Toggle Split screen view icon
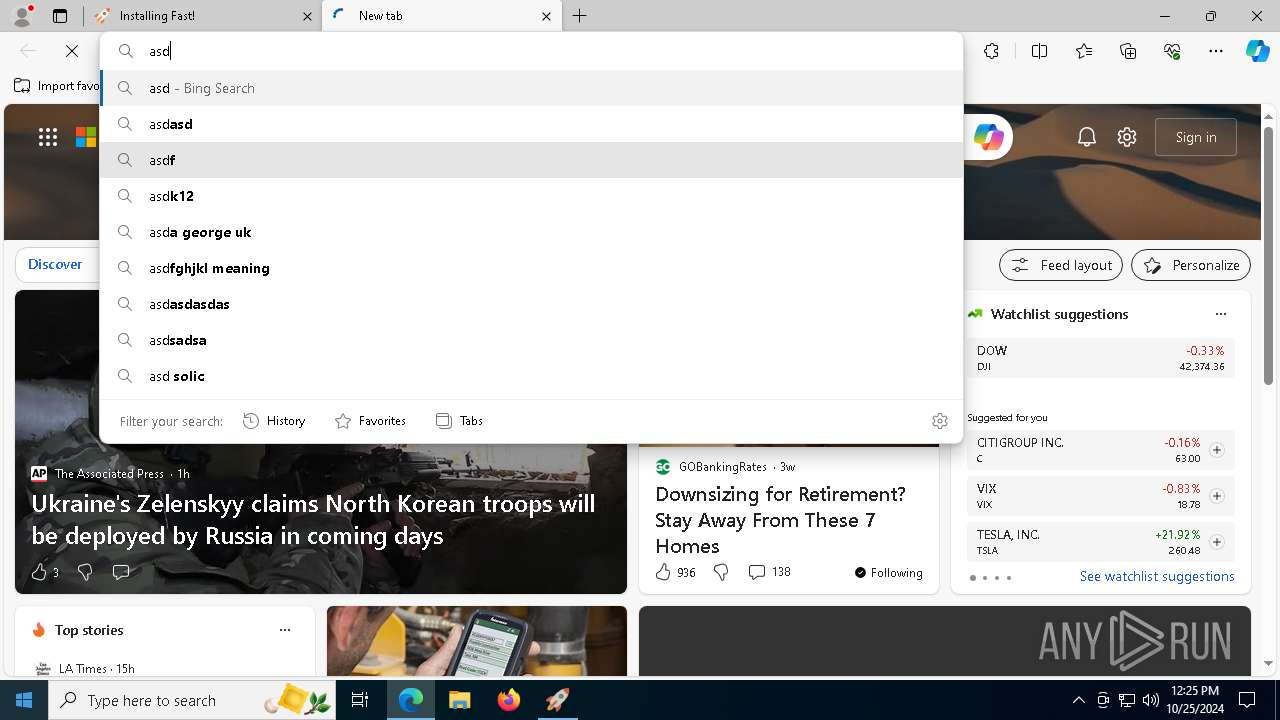The image size is (1280, 720). 1039,51
